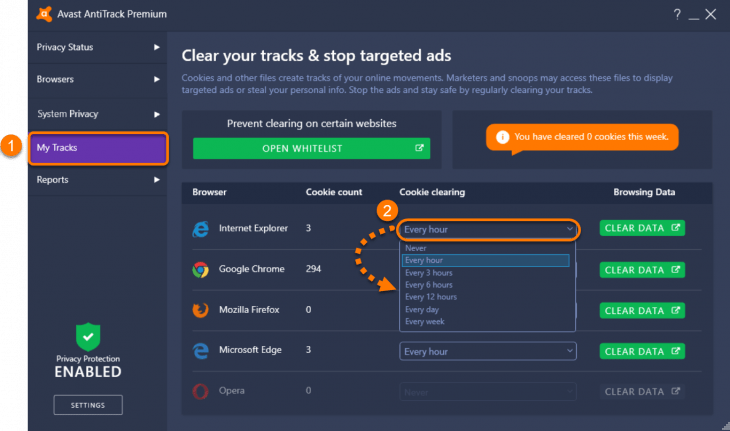Open Browsers section in sidebar
Image resolution: width=730 pixels, height=431 pixels.
98,79
